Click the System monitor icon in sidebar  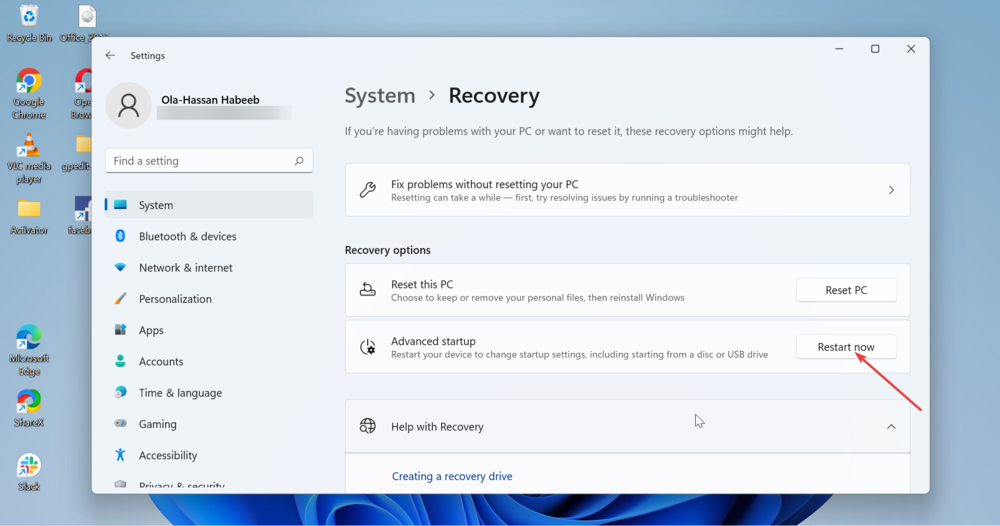(x=120, y=205)
